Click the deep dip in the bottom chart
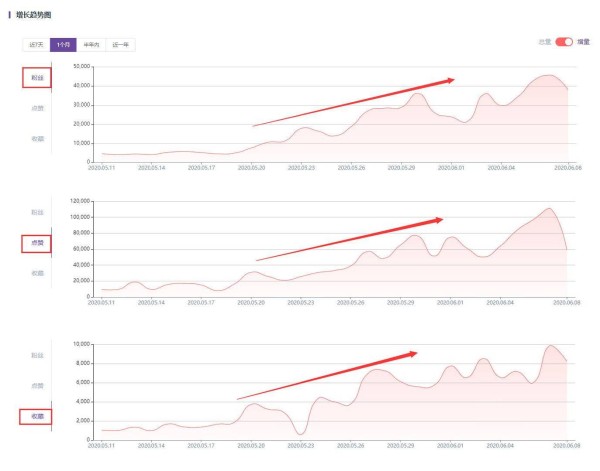This screenshot has height=471, width=600. pos(300,433)
